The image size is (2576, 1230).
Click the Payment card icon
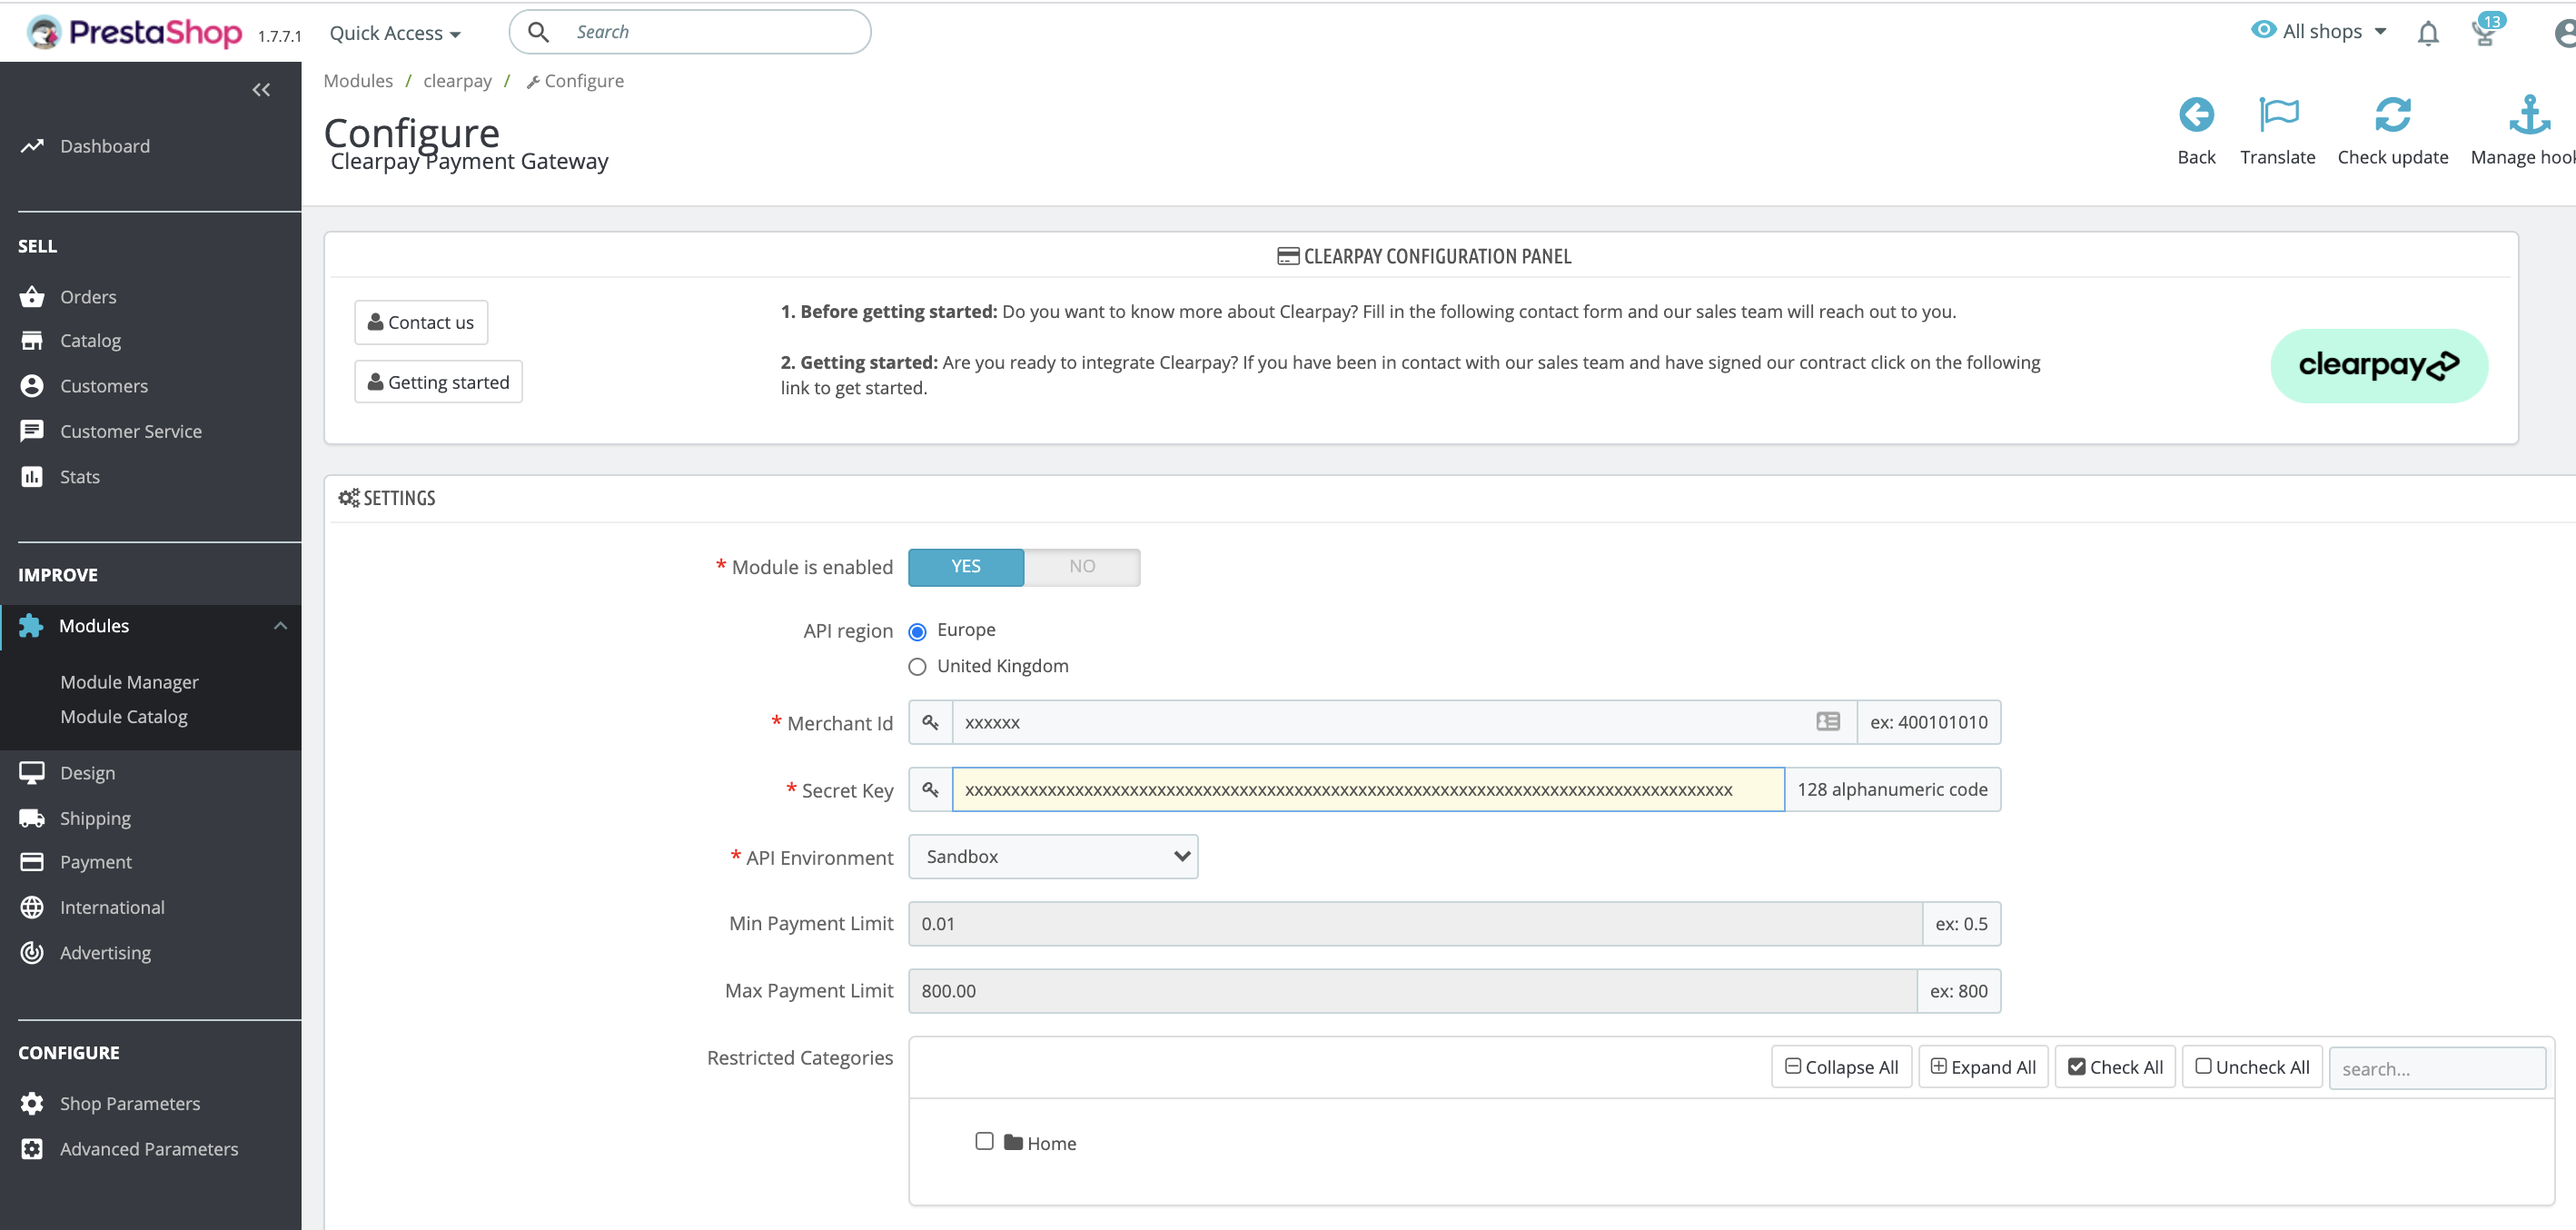(32, 862)
